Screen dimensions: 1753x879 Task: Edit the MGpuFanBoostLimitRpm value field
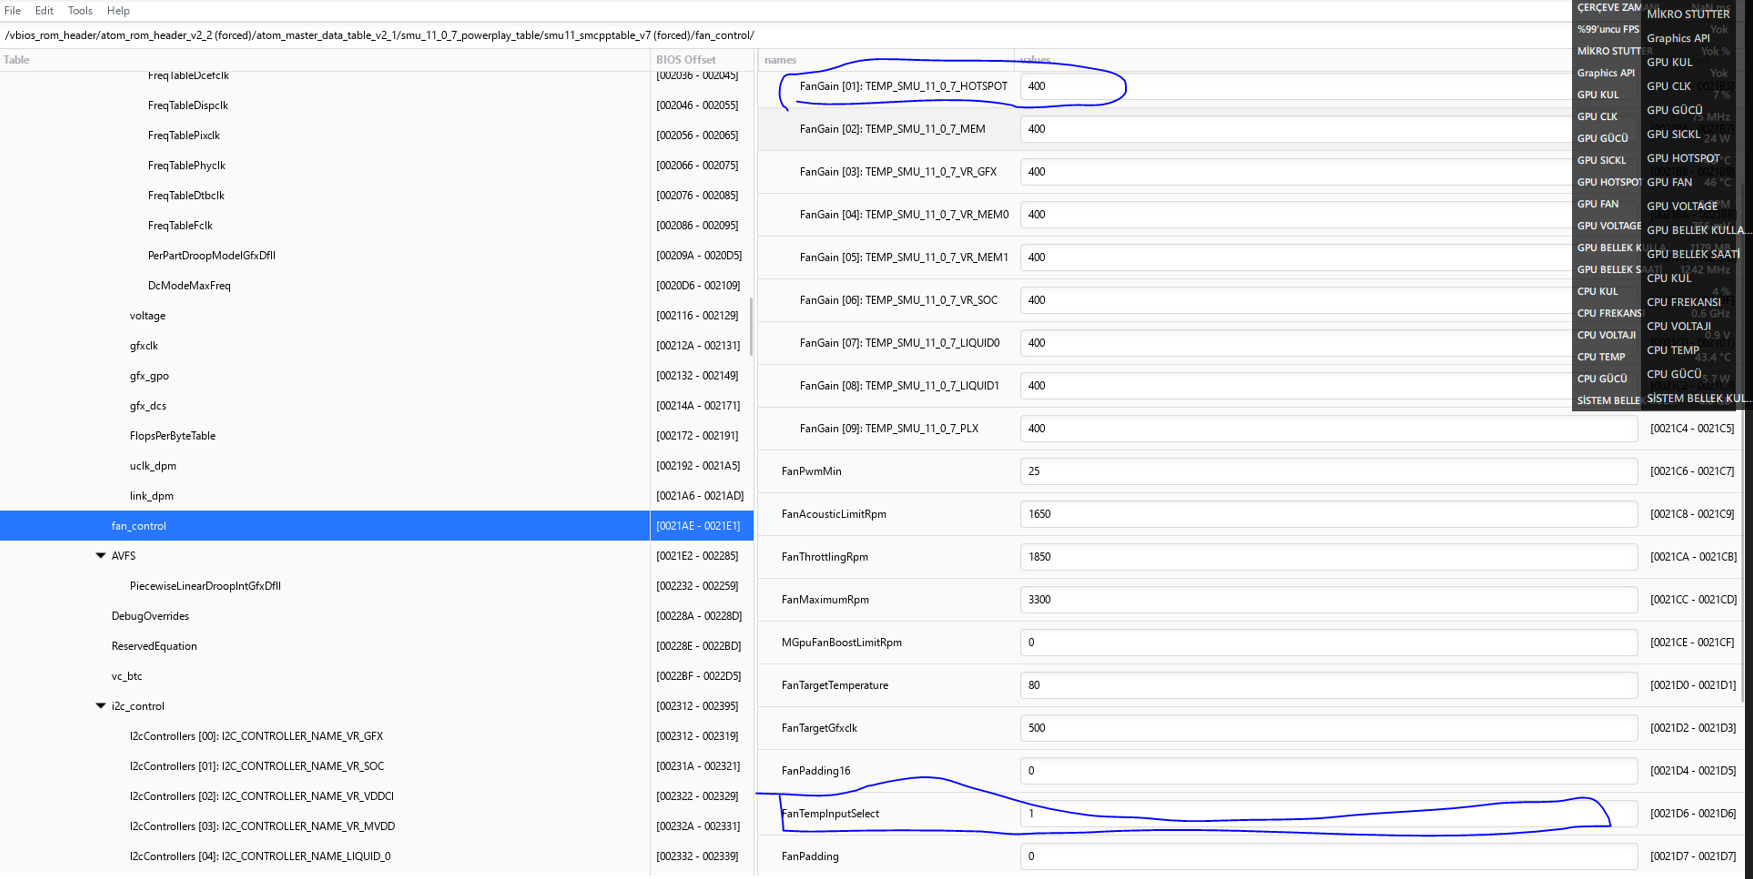pyautogui.click(x=1328, y=642)
